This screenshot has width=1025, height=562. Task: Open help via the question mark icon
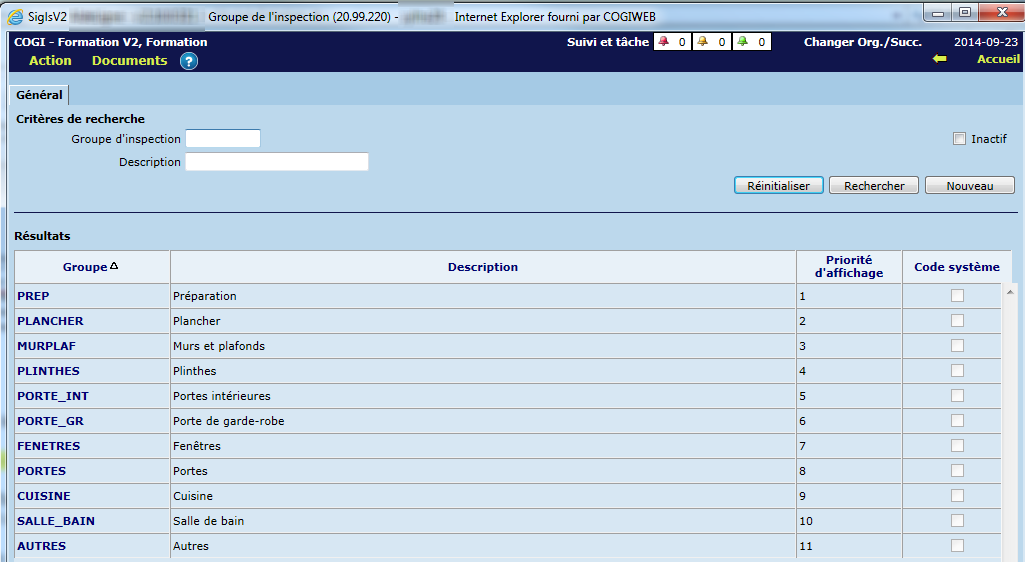click(x=189, y=61)
